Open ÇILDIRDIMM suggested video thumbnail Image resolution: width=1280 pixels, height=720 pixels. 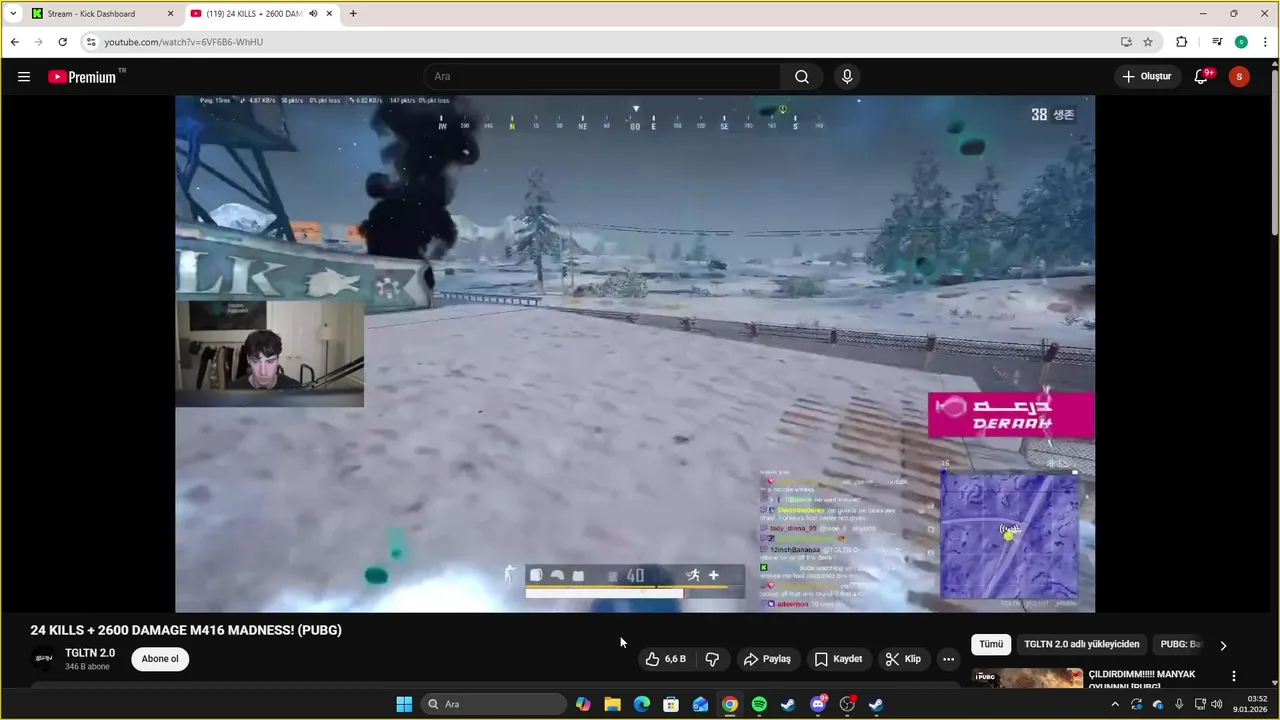(x=1027, y=678)
